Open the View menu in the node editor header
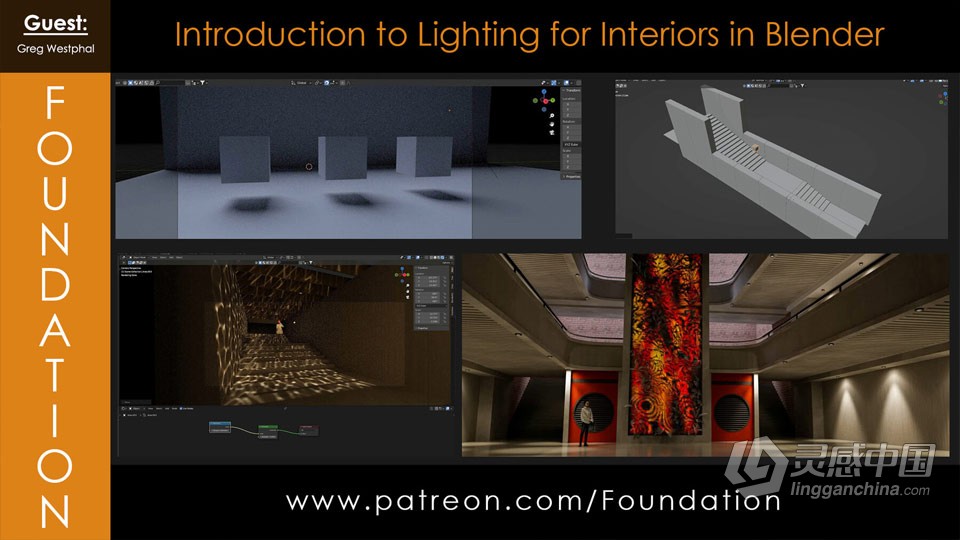960x540 pixels. coord(150,408)
